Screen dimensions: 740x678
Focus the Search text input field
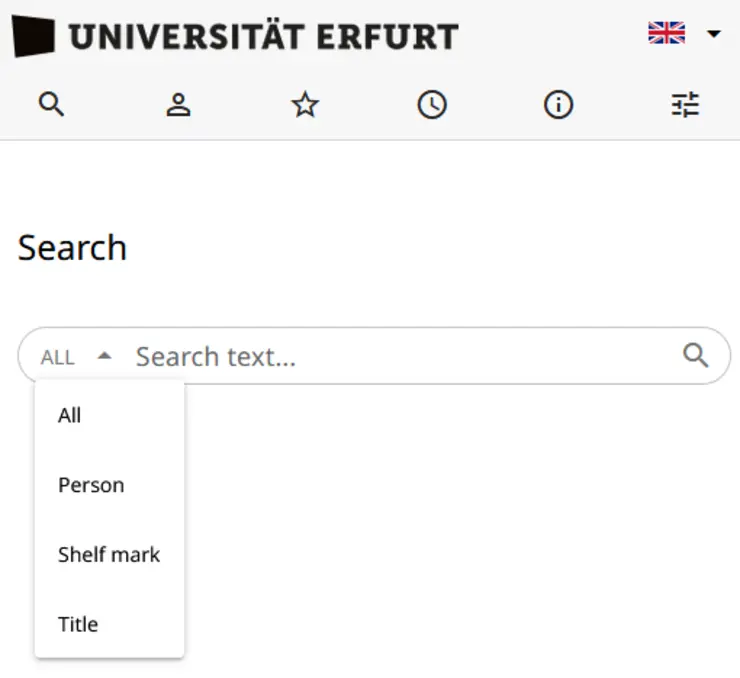pos(400,356)
